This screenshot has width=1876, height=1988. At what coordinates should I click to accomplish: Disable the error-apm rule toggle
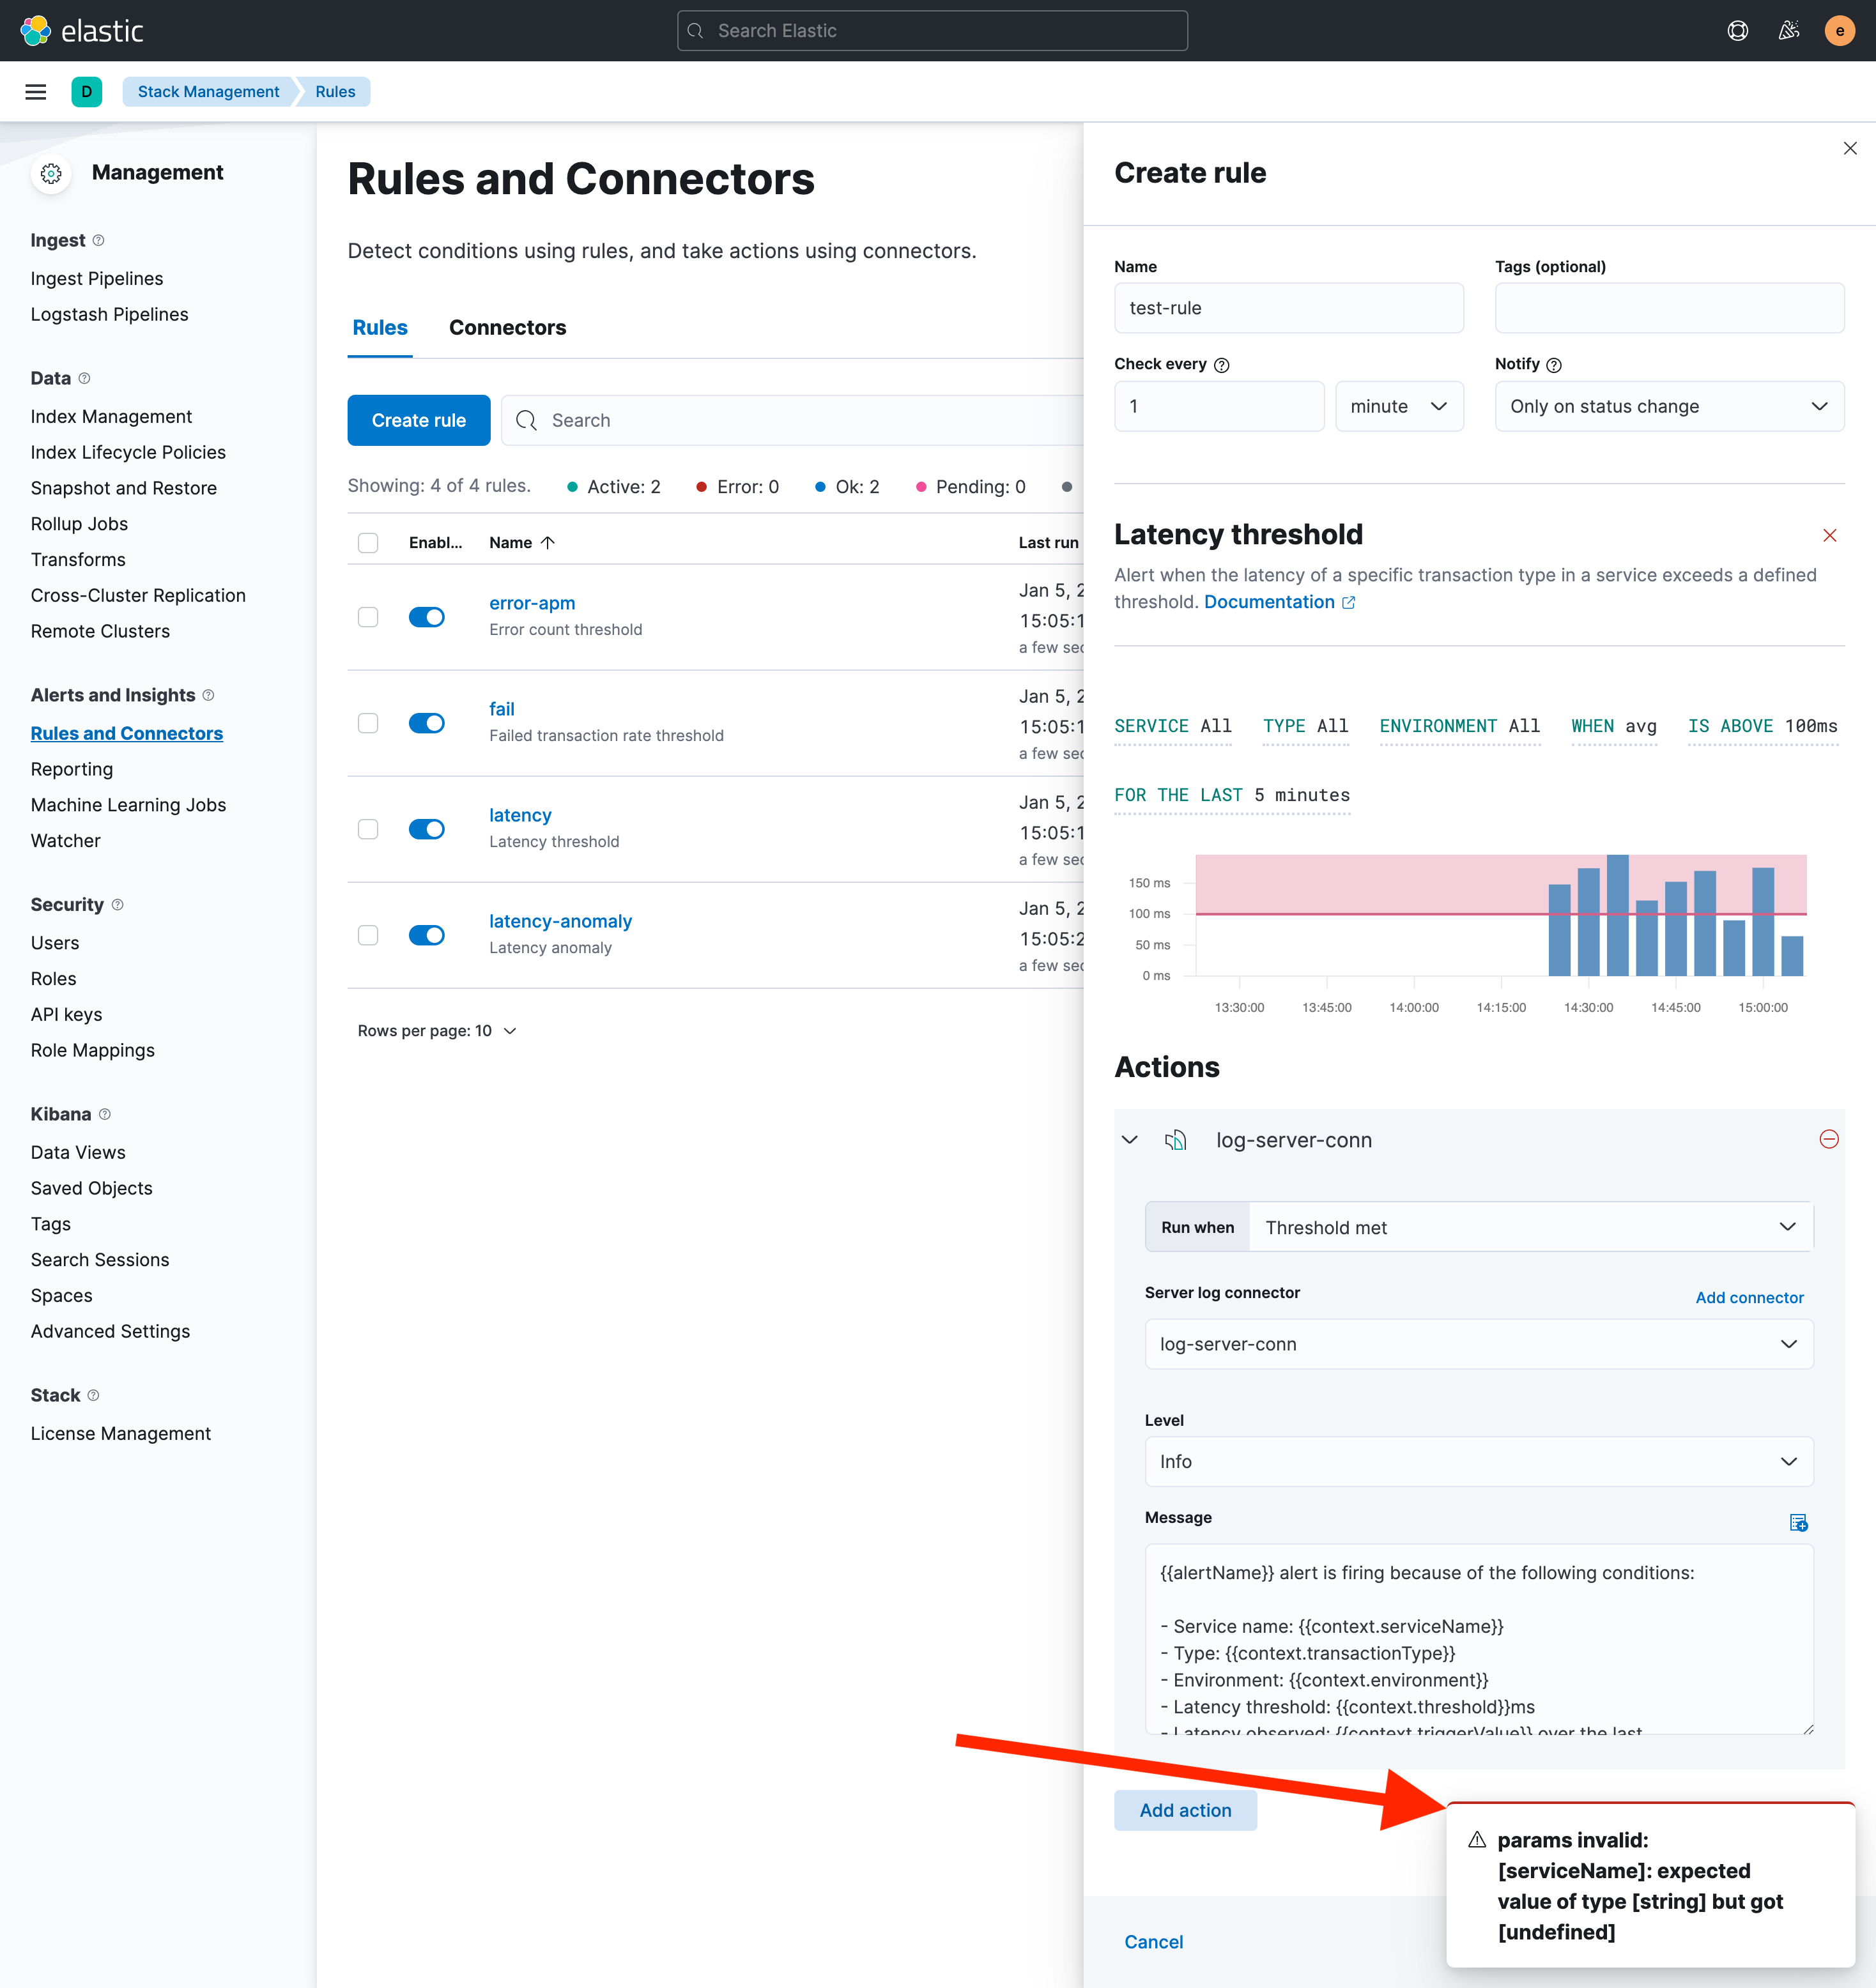pyautogui.click(x=427, y=617)
